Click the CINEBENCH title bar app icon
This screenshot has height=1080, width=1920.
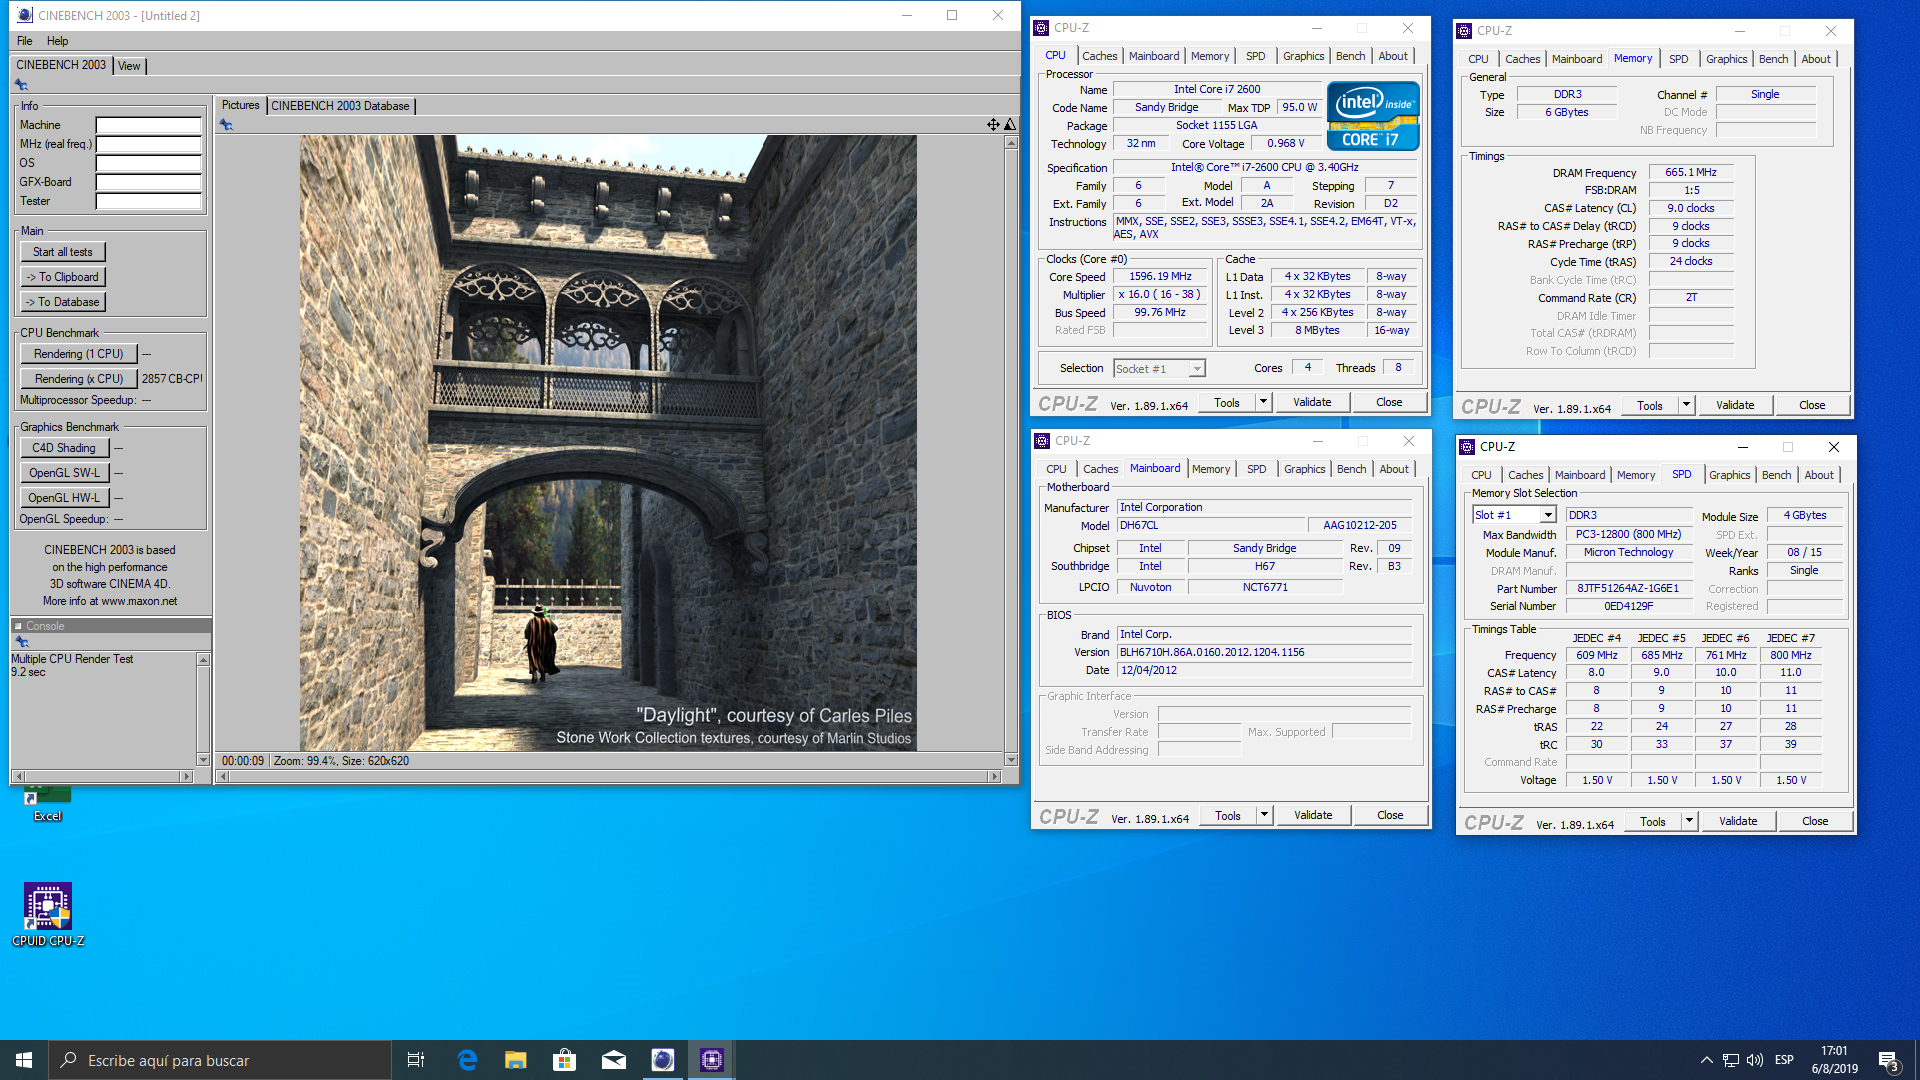pos(25,15)
